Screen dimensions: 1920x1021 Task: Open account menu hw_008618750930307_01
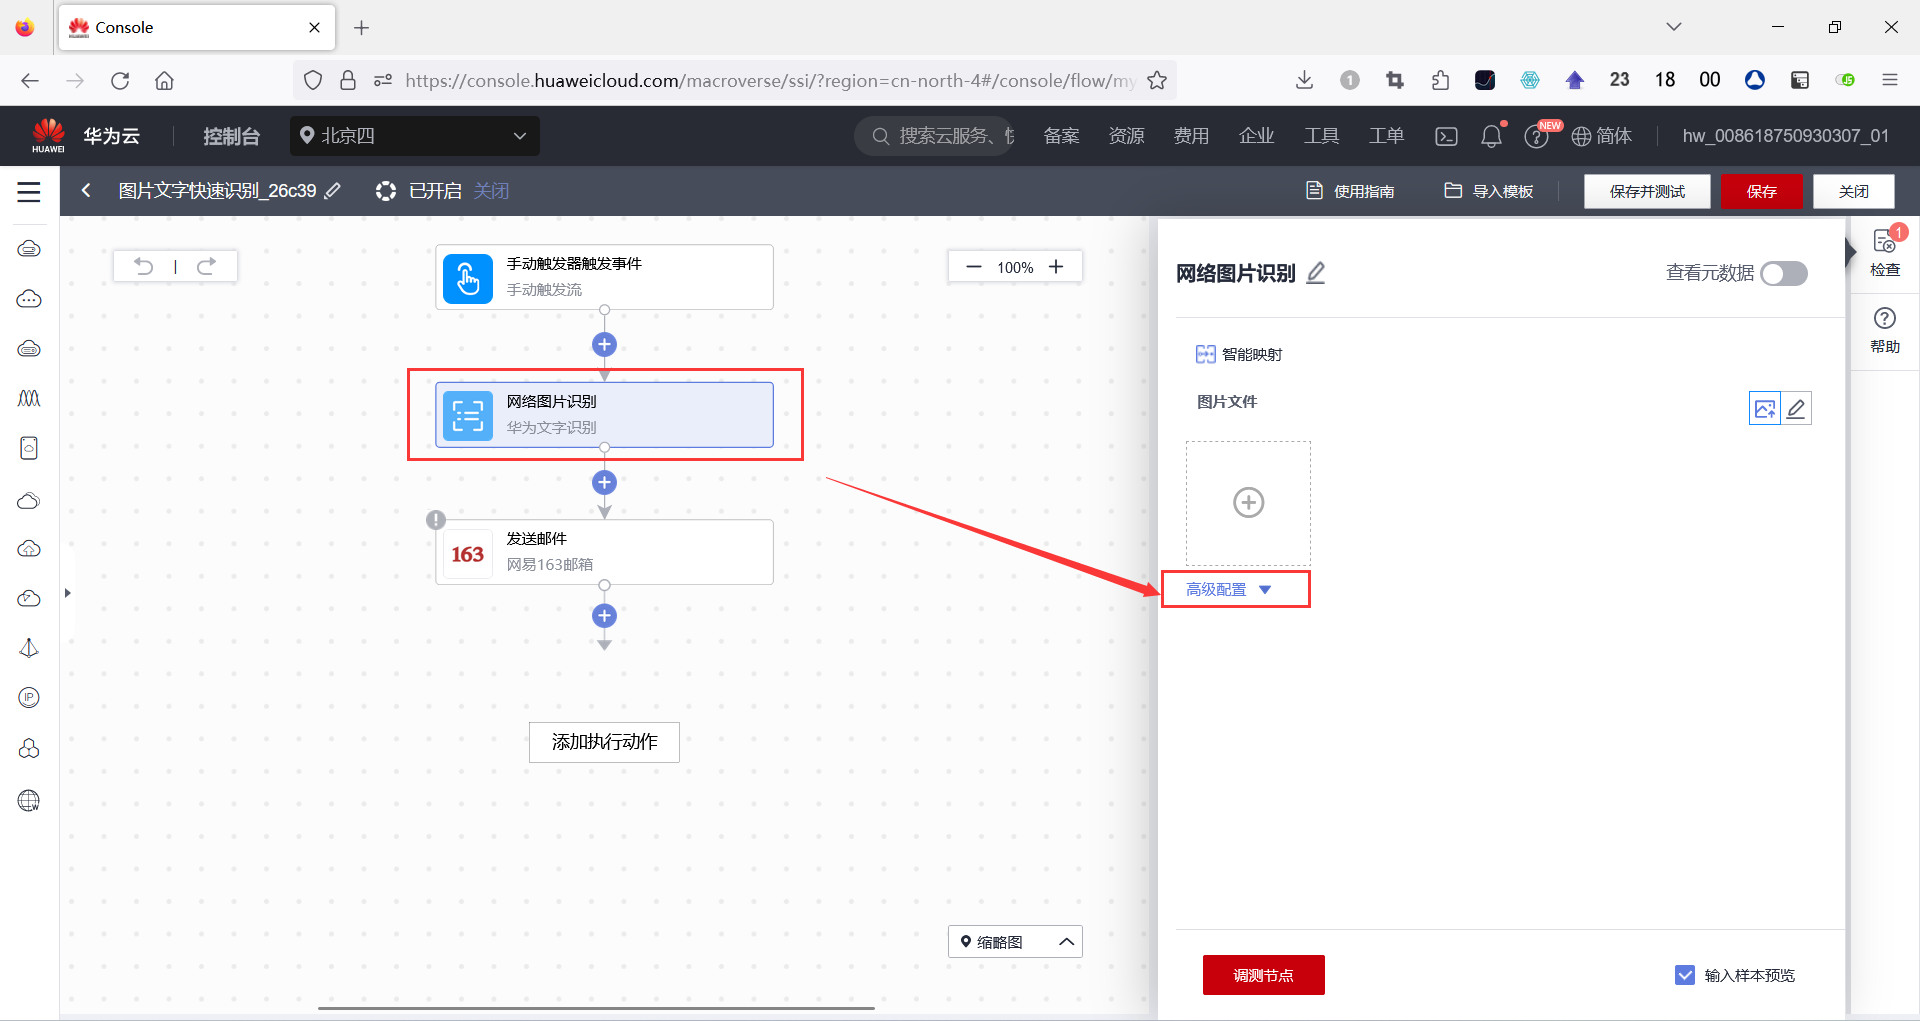click(1786, 136)
